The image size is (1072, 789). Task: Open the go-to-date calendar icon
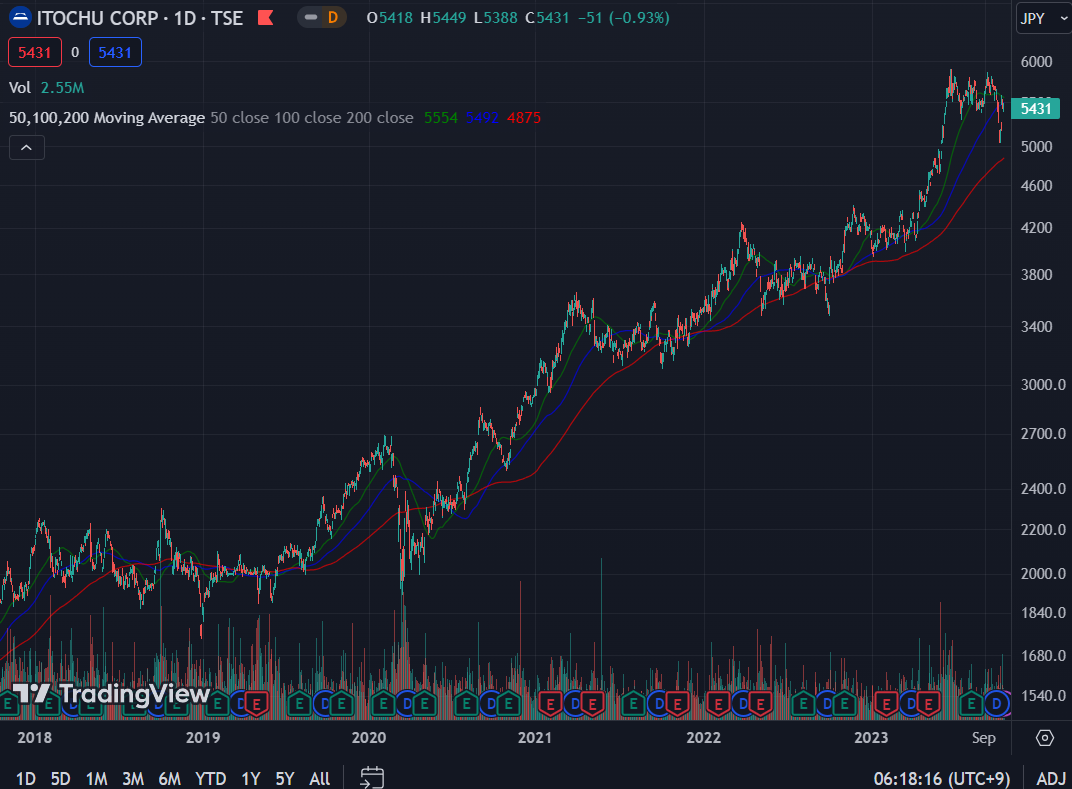coord(372,777)
